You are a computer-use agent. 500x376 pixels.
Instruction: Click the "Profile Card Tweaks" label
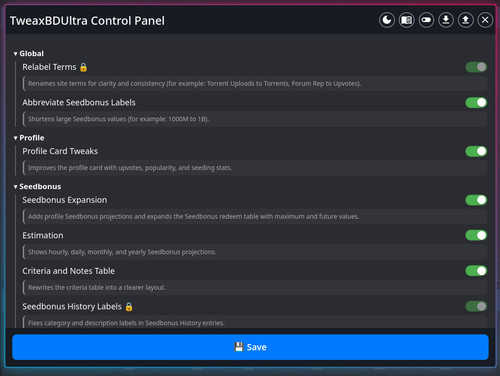coord(60,151)
